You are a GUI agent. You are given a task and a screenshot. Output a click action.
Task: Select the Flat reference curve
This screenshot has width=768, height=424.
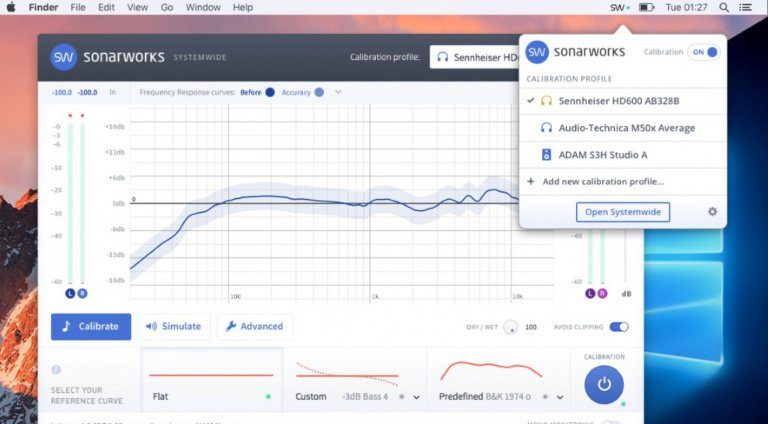pos(212,380)
